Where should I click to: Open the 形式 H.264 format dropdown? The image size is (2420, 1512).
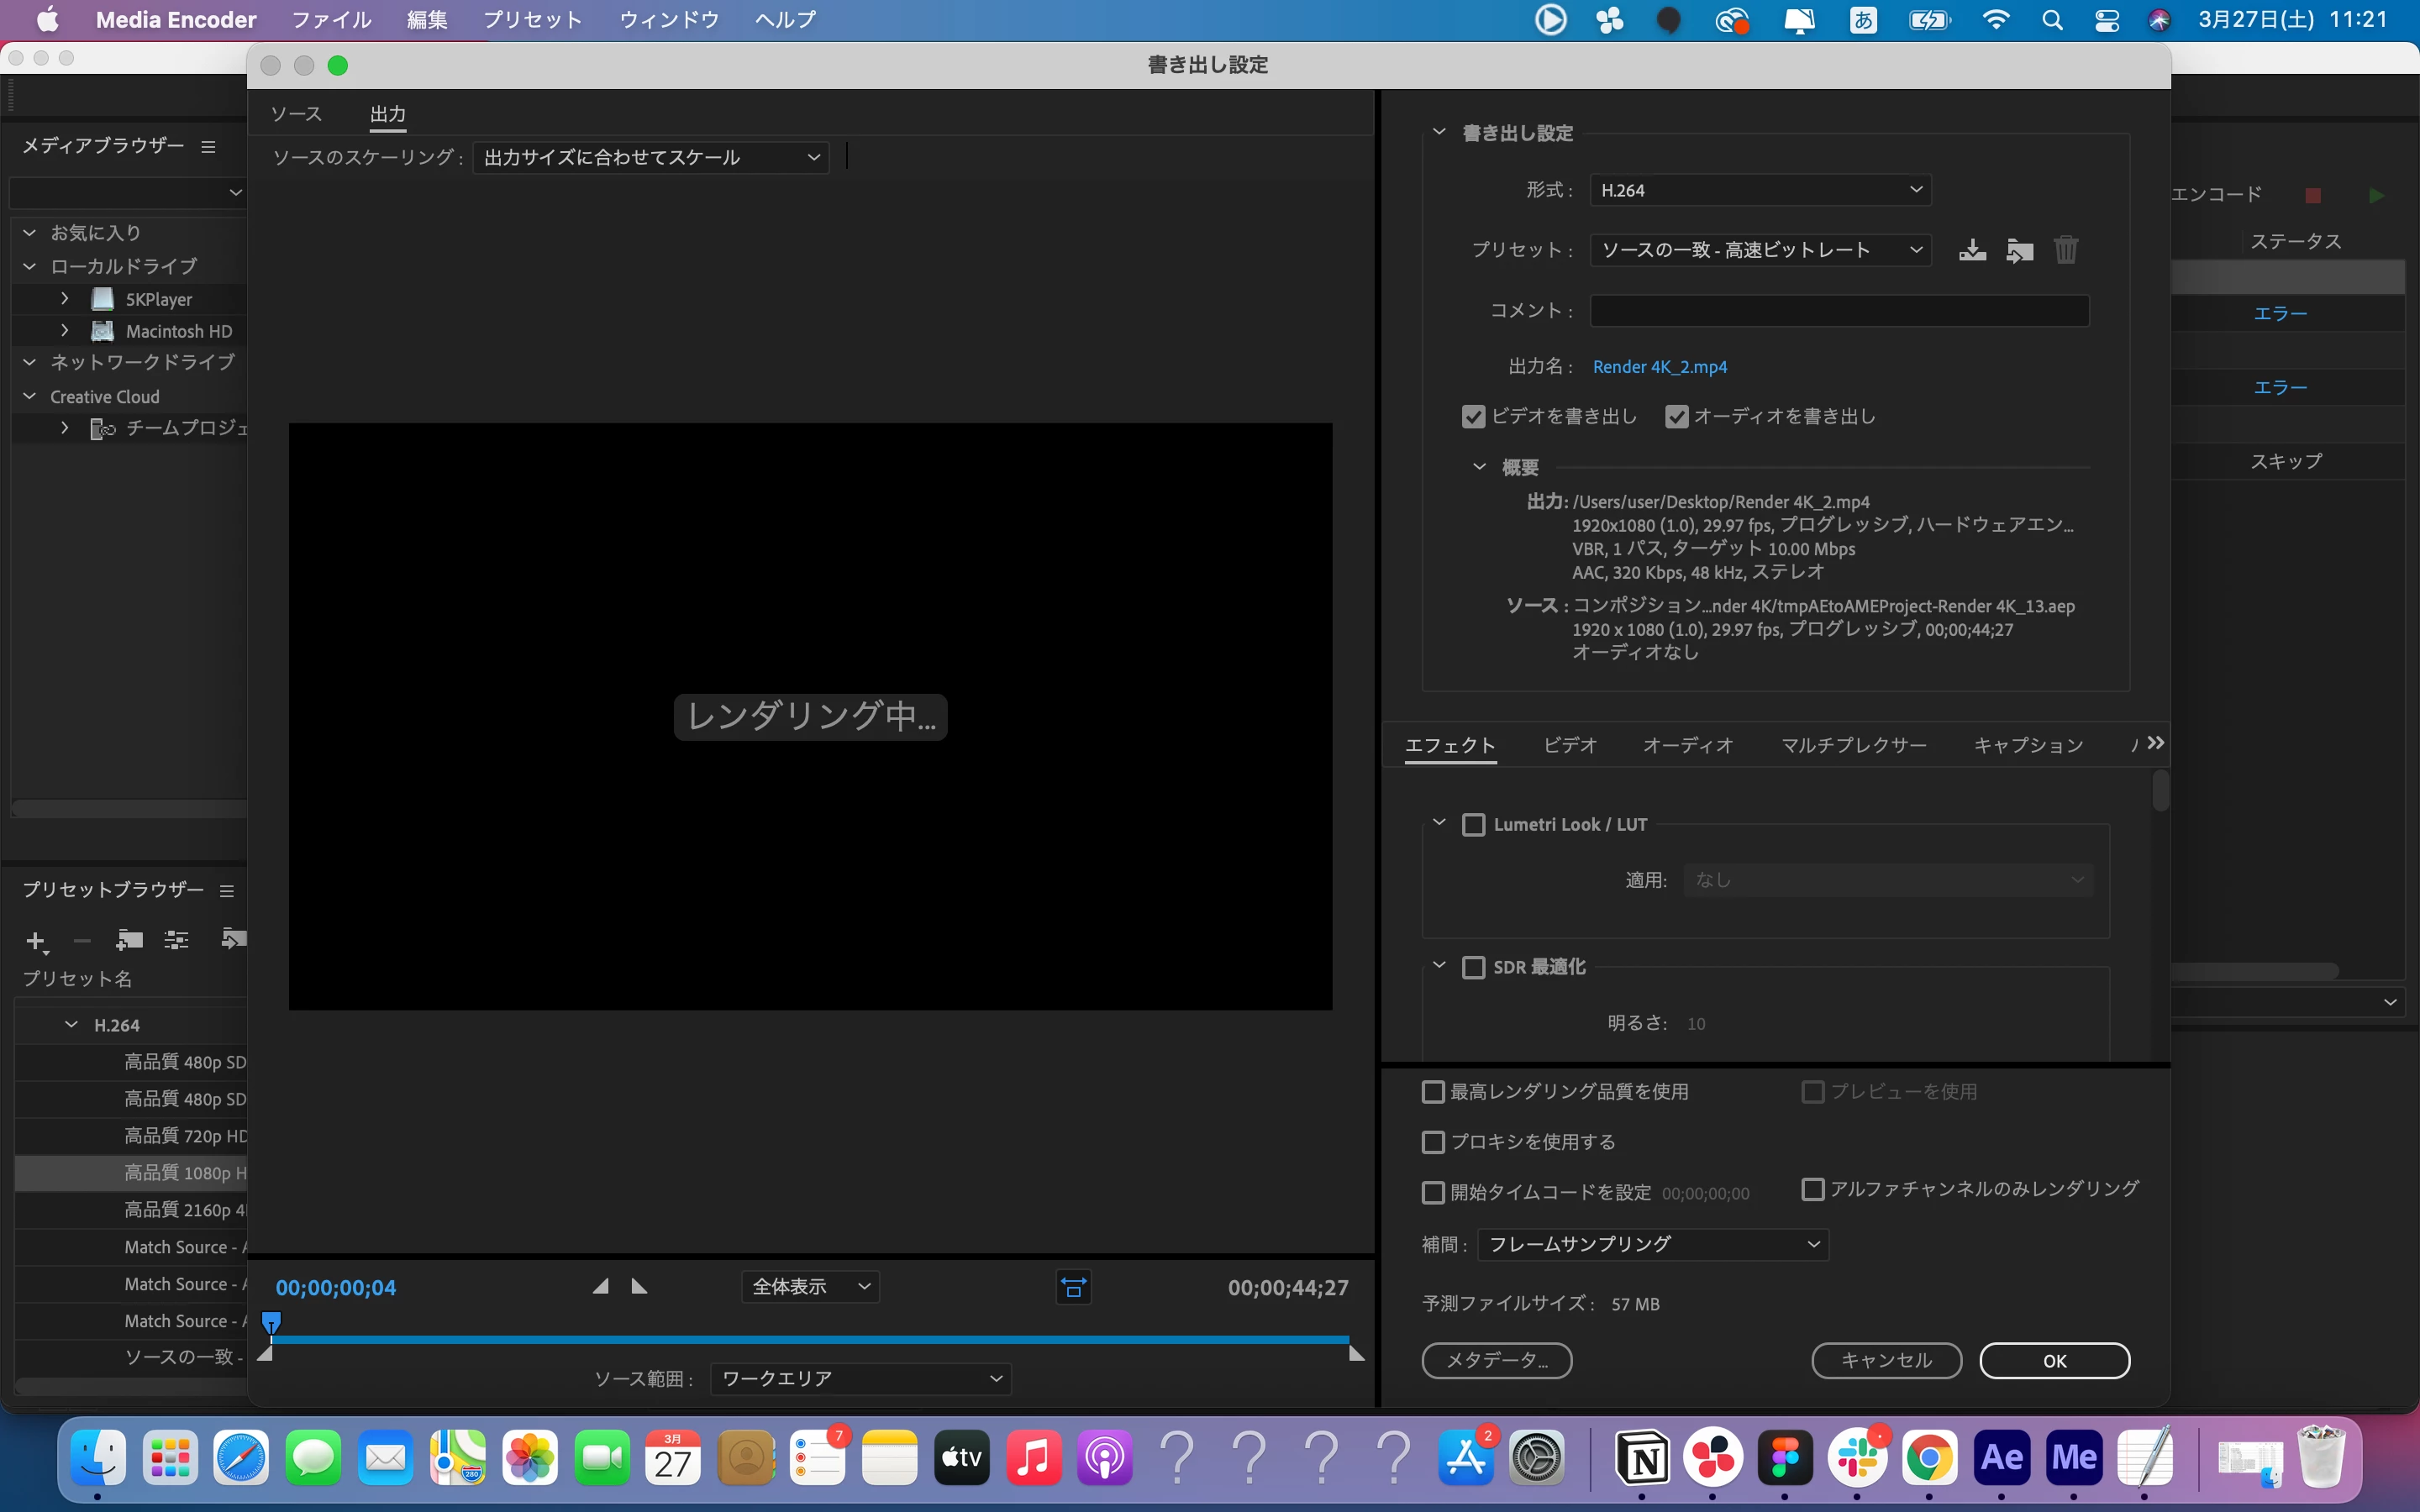click(1760, 190)
